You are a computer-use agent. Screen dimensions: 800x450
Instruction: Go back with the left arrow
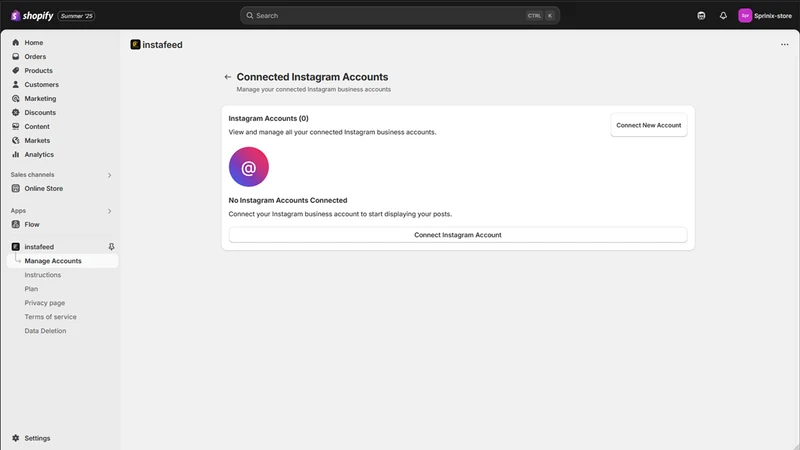tap(228, 77)
